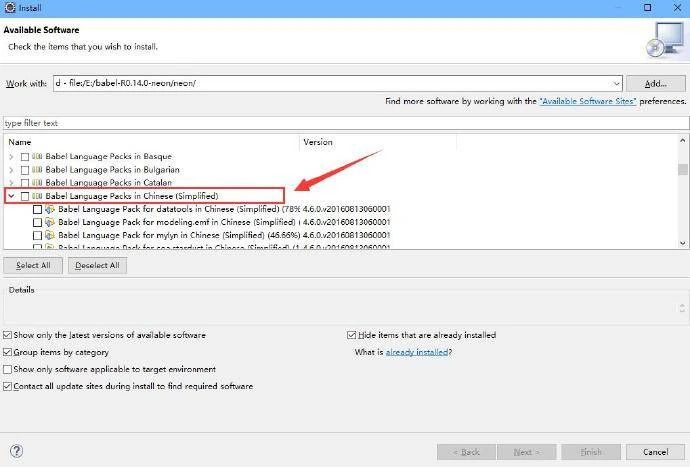Check Babel Language Packs in Chinese (Simplified)
The height and width of the screenshot is (467, 690).
coord(25,196)
